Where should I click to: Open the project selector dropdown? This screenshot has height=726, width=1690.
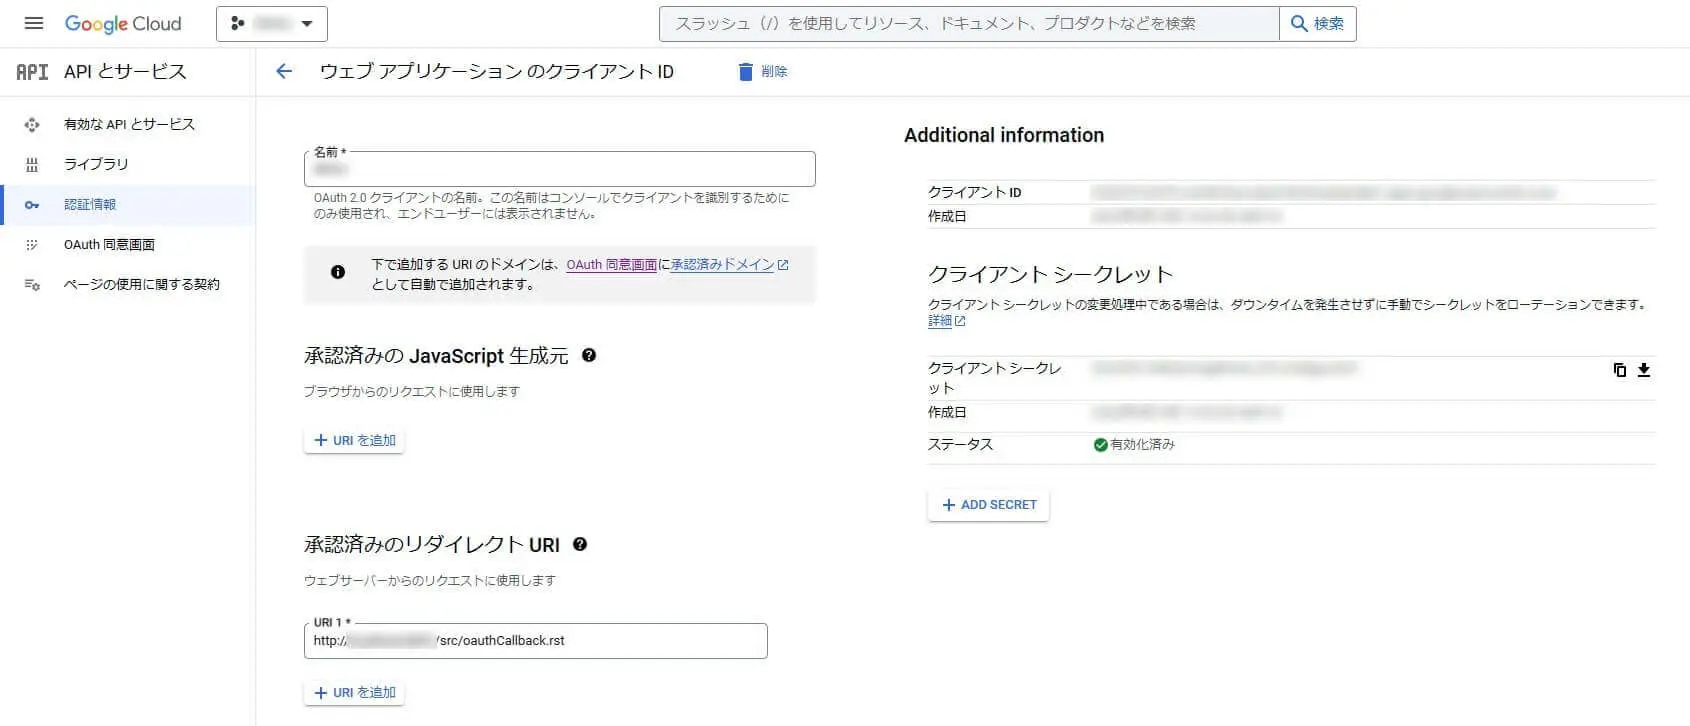271,24
